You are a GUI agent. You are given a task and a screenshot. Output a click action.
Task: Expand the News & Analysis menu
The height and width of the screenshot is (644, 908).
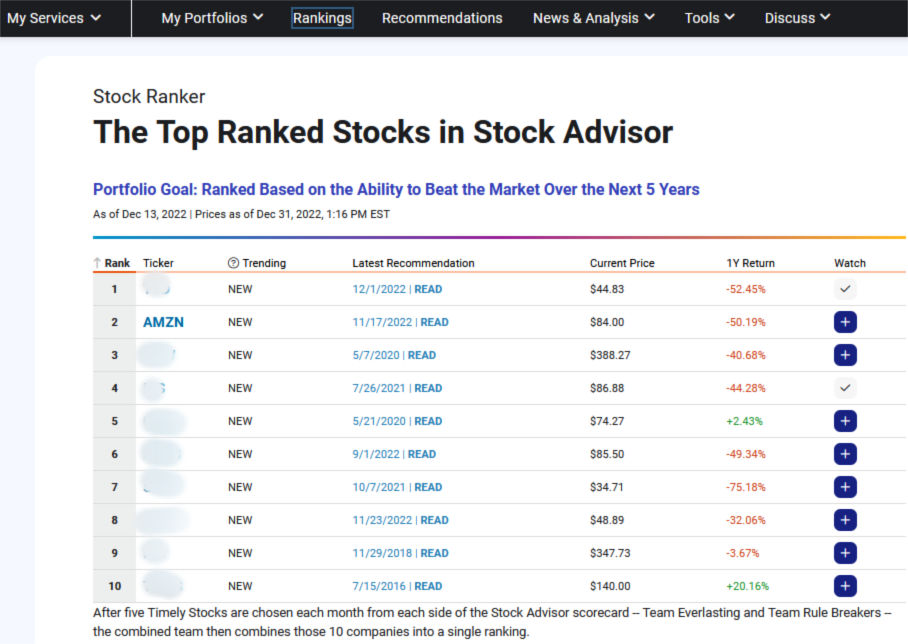(594, 18)
